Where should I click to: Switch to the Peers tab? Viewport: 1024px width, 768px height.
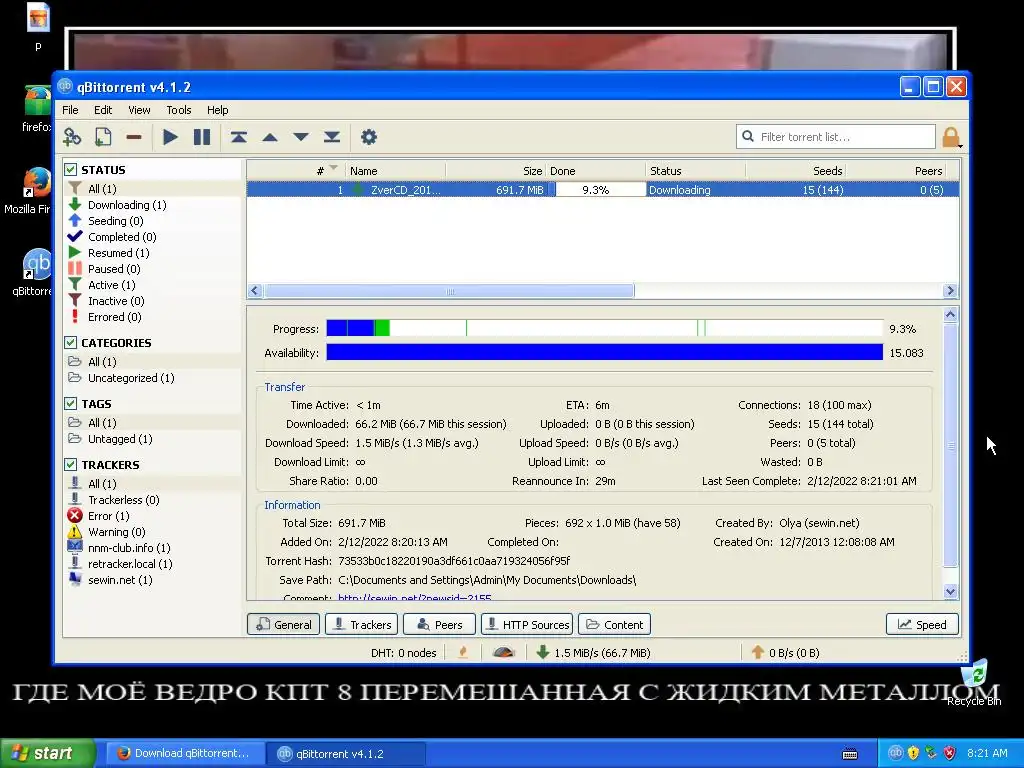(x=439, y=624)
